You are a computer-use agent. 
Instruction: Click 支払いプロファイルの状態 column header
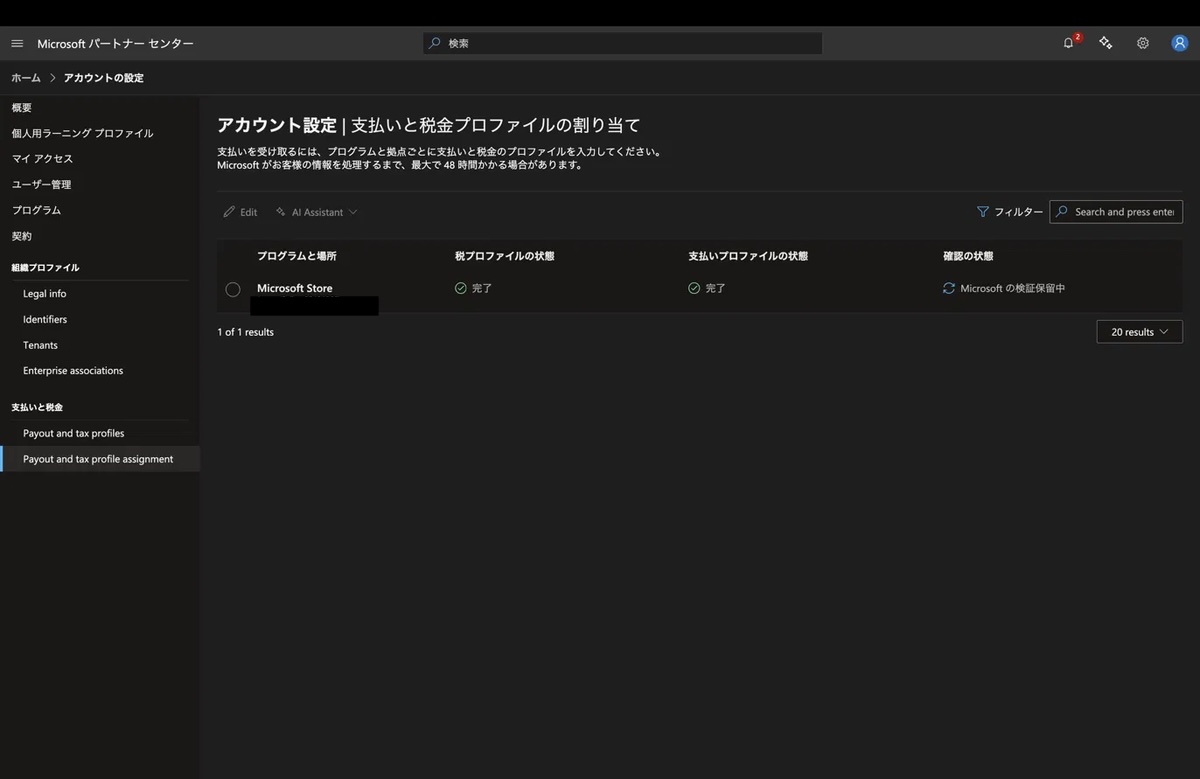[x=748, y=256]
